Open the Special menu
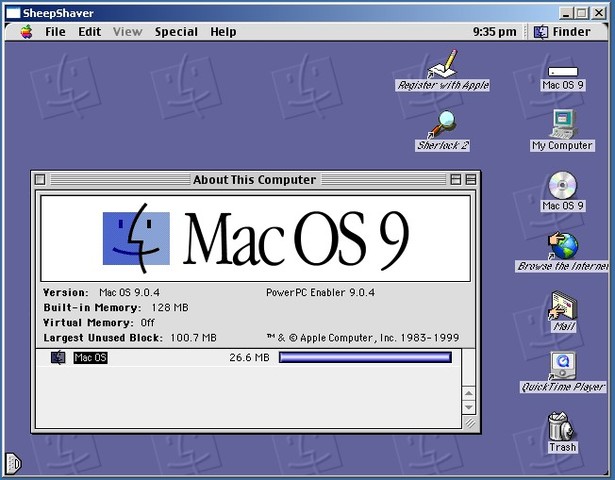The image size is (615, 480). click(176, 32)
